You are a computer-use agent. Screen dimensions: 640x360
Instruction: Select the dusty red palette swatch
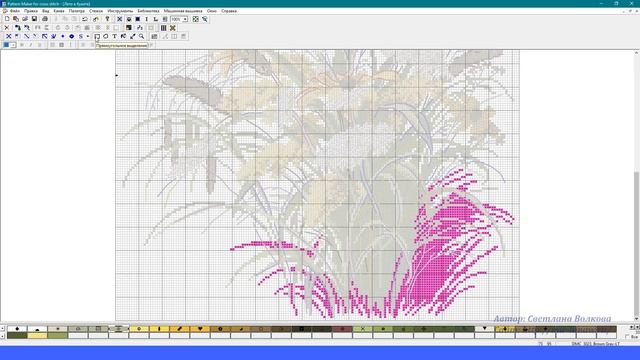tap(342, 329)
